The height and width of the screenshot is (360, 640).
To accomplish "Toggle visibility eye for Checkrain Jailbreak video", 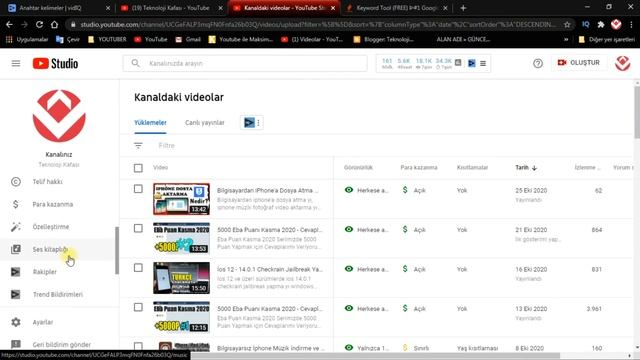I will [349, 269].
